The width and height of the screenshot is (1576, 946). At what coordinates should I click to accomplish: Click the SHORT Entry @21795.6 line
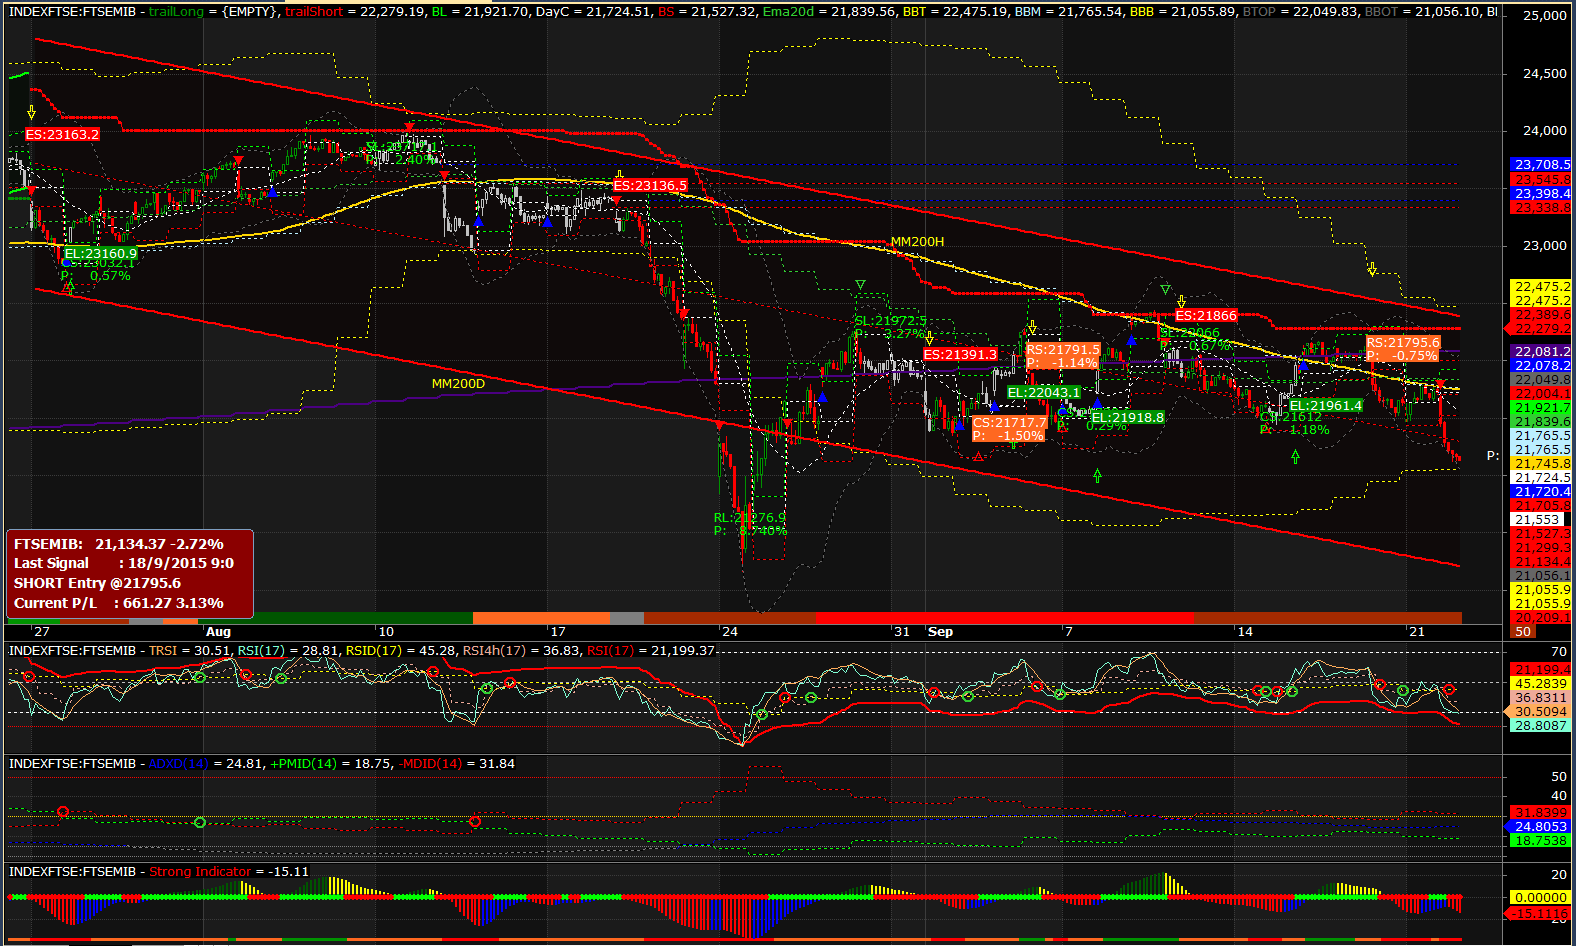(97, 583)
